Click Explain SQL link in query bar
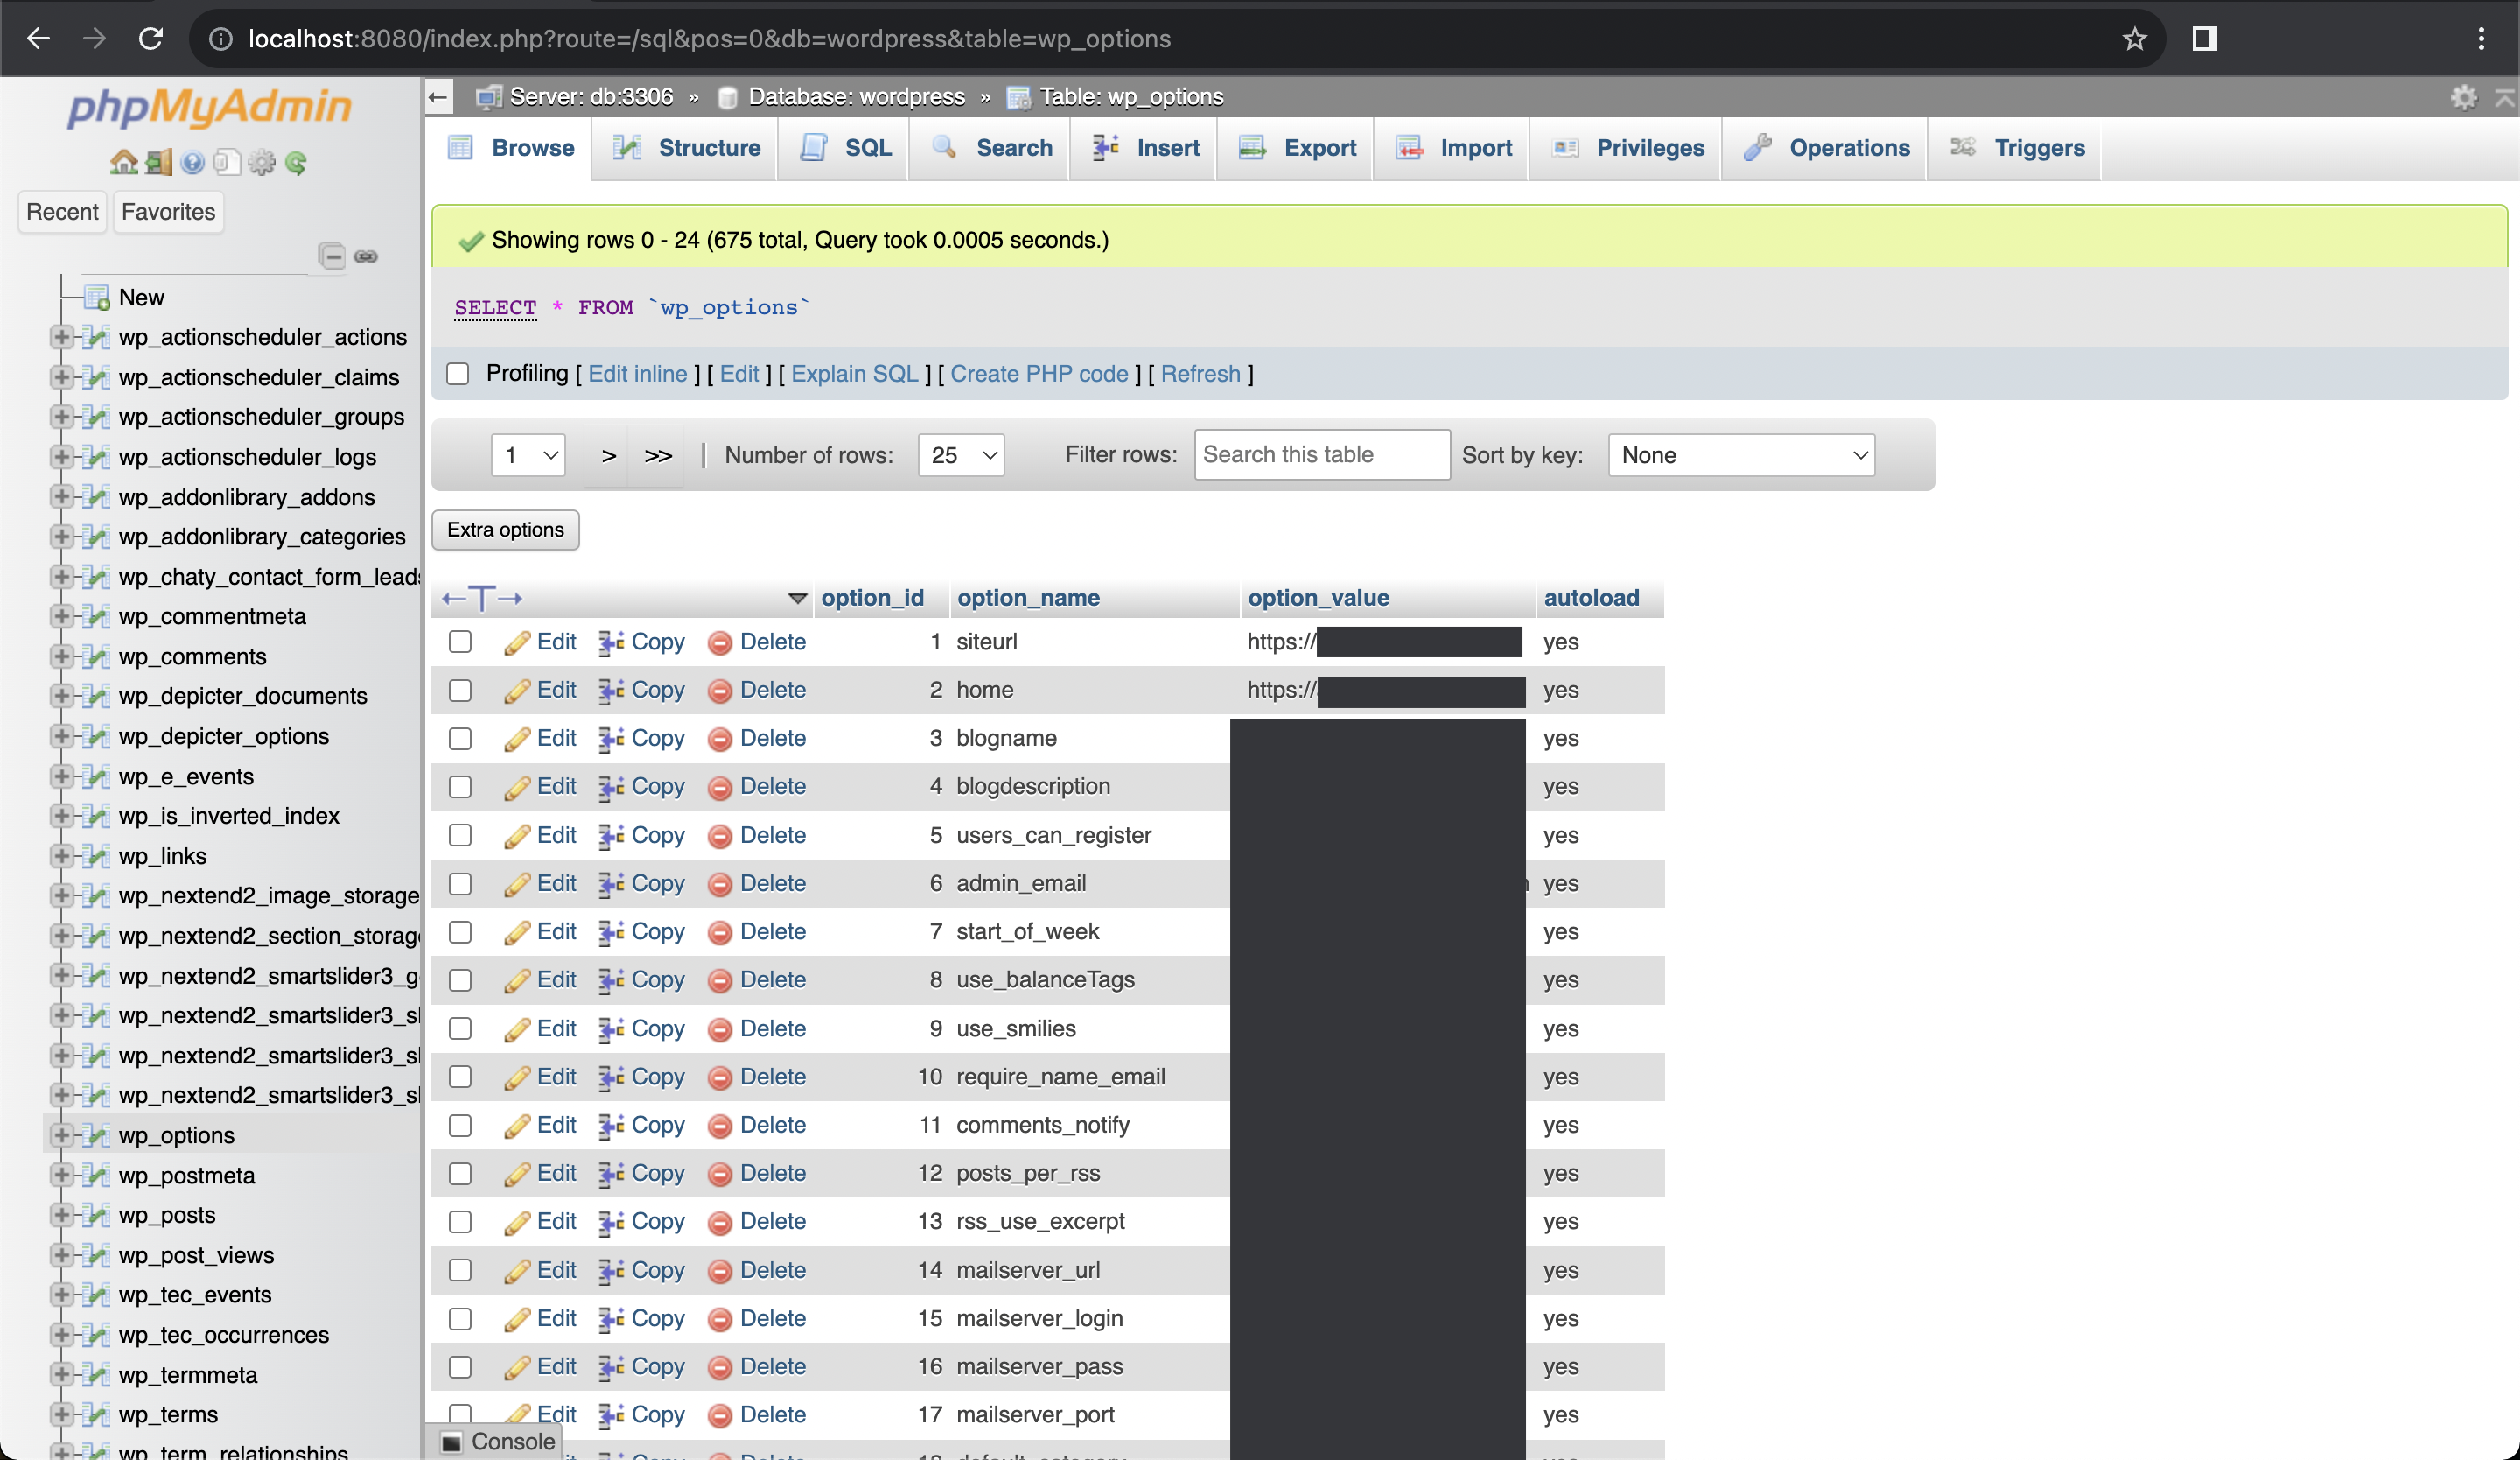The height and width of the screenshot is (1460, 2520). [x=853, y=374]
